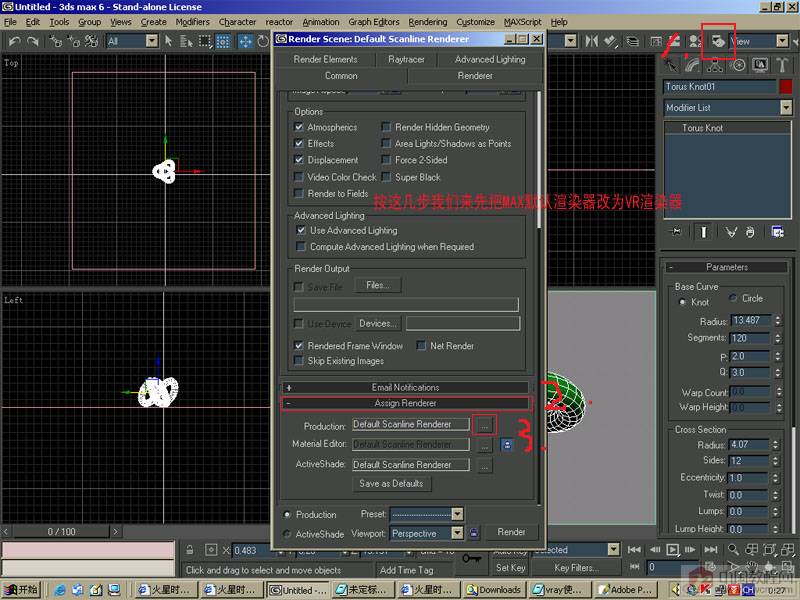Activate the Unlink Selection tool
Image resolution: width=800 pixels, height=600 pixels.
[73, 41]
